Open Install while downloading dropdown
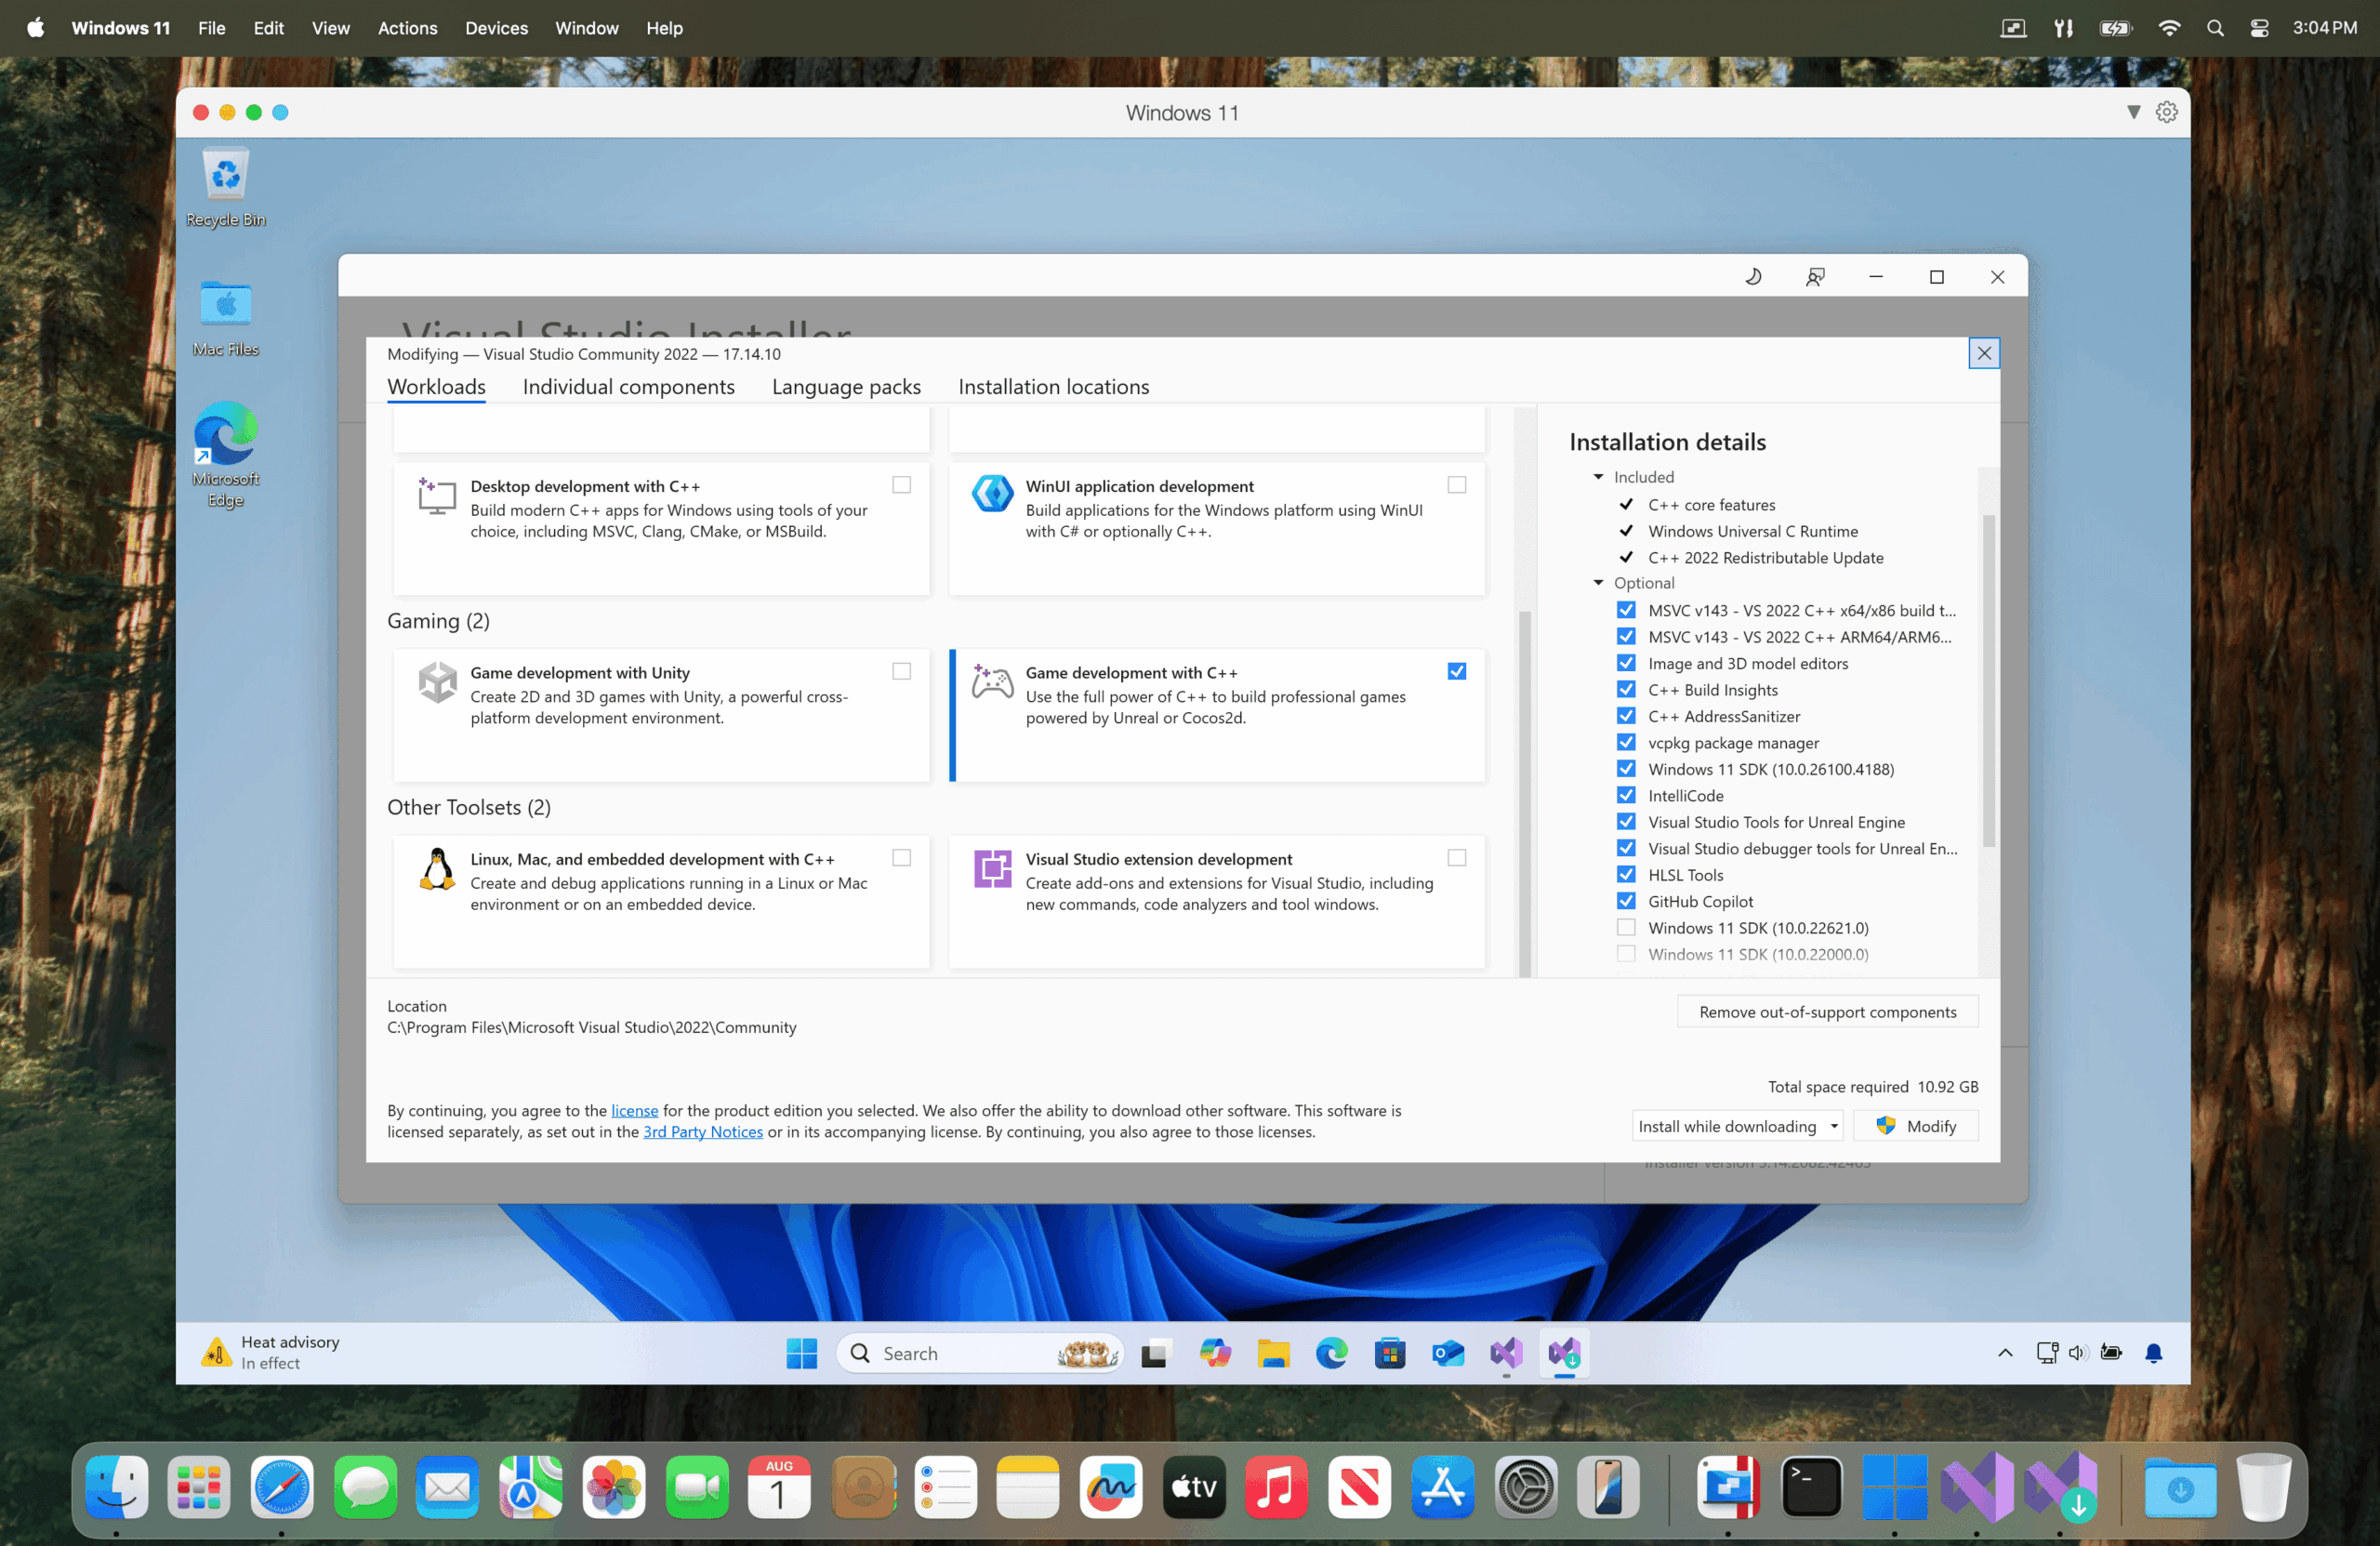Viewport: 2380px width, 1546px height. [1737, 1126]
